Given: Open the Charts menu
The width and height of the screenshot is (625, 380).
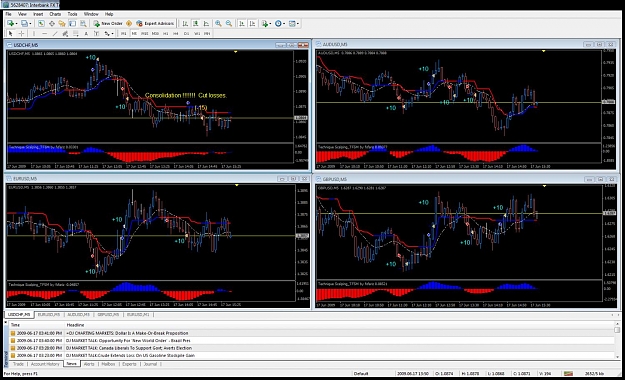Looking at the screenshot, I should point(55,14).
